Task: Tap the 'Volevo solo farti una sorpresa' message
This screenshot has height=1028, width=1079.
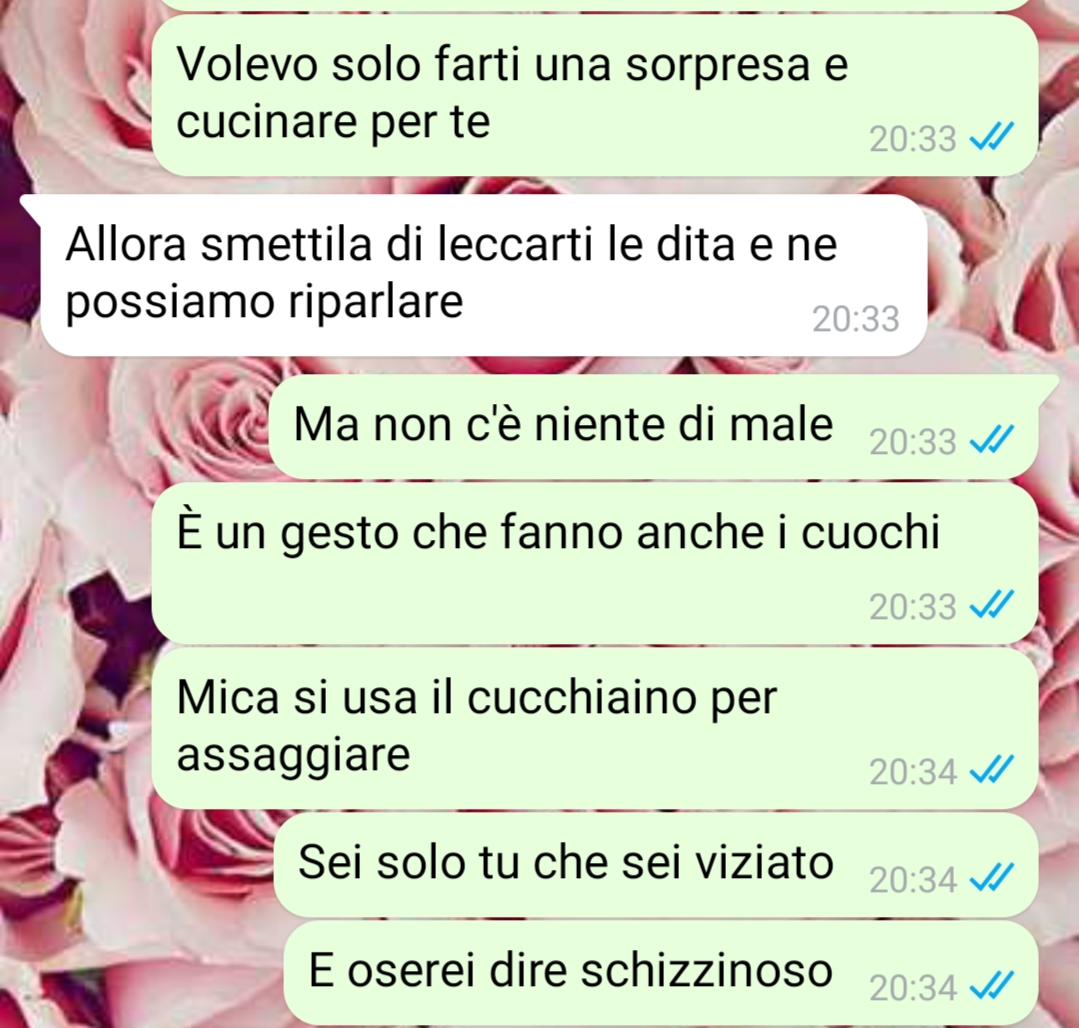Action: (x=594, y=95)
